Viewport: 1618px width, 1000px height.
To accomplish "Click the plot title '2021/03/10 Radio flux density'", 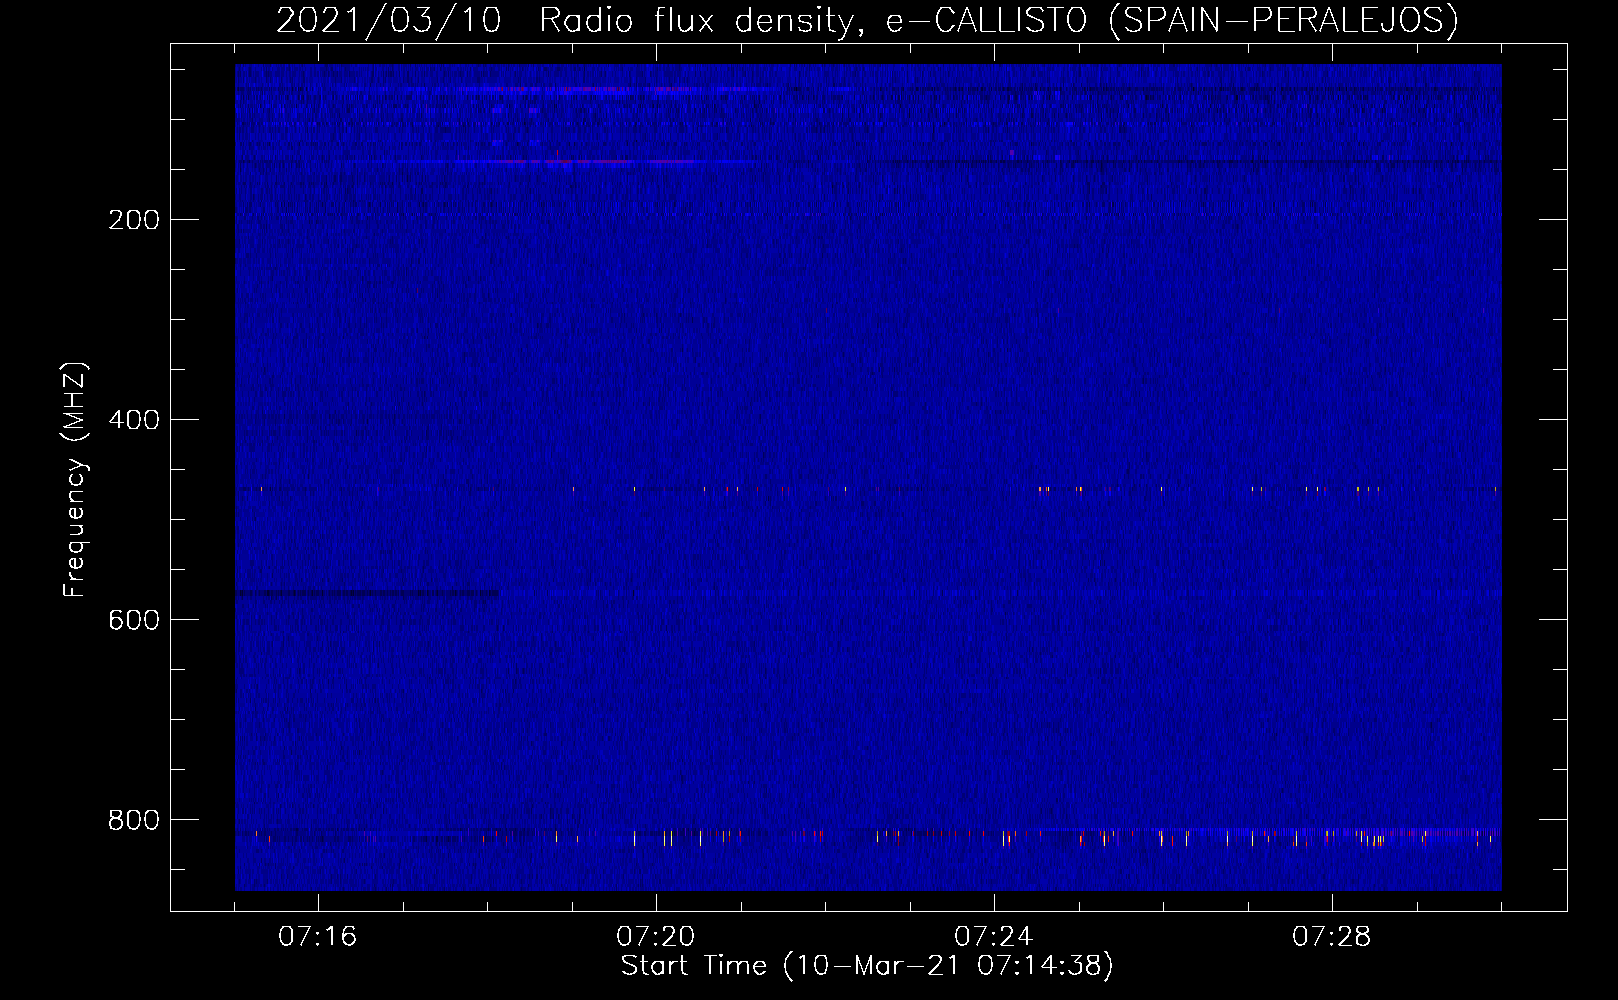I will (866, 20).
